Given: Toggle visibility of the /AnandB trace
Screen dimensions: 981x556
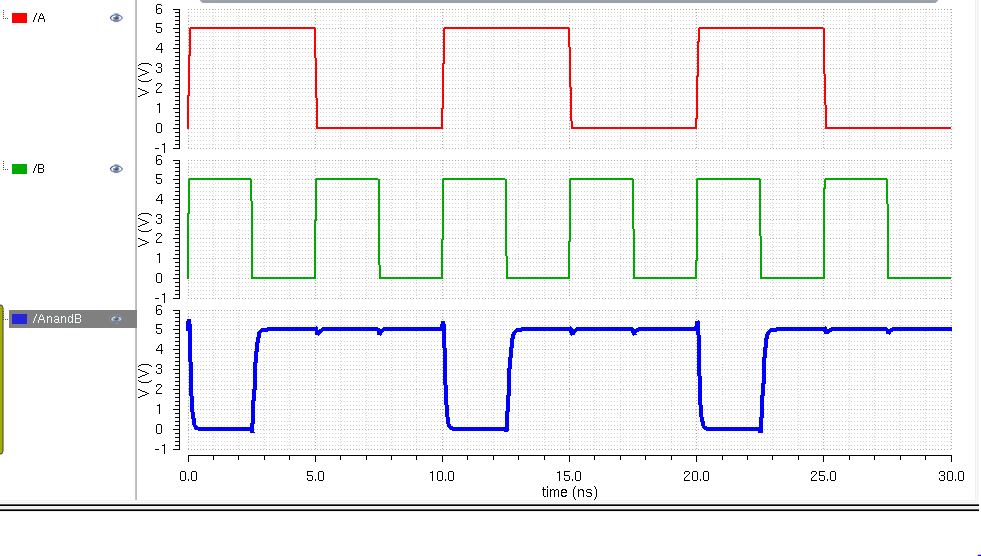Looking at the screenshot, I should click(116, 319).
